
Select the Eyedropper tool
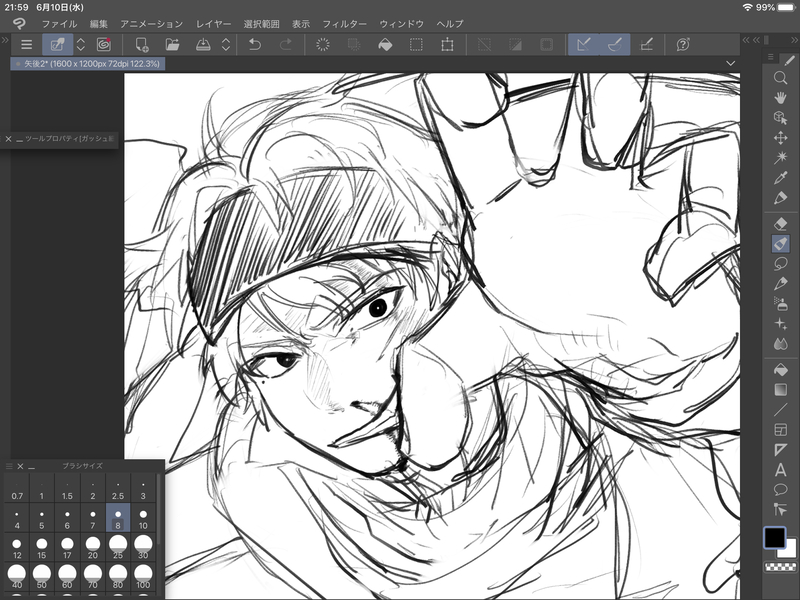780,178
